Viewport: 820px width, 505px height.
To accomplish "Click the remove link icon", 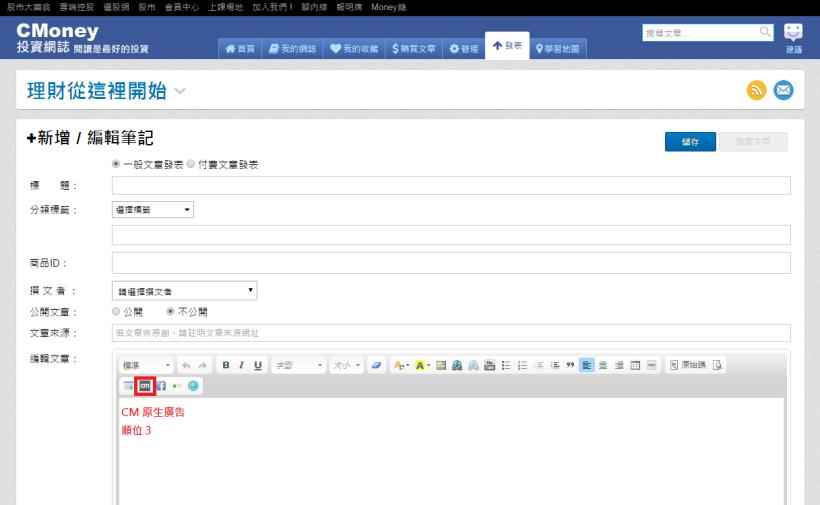I will [x=473, y=365].
